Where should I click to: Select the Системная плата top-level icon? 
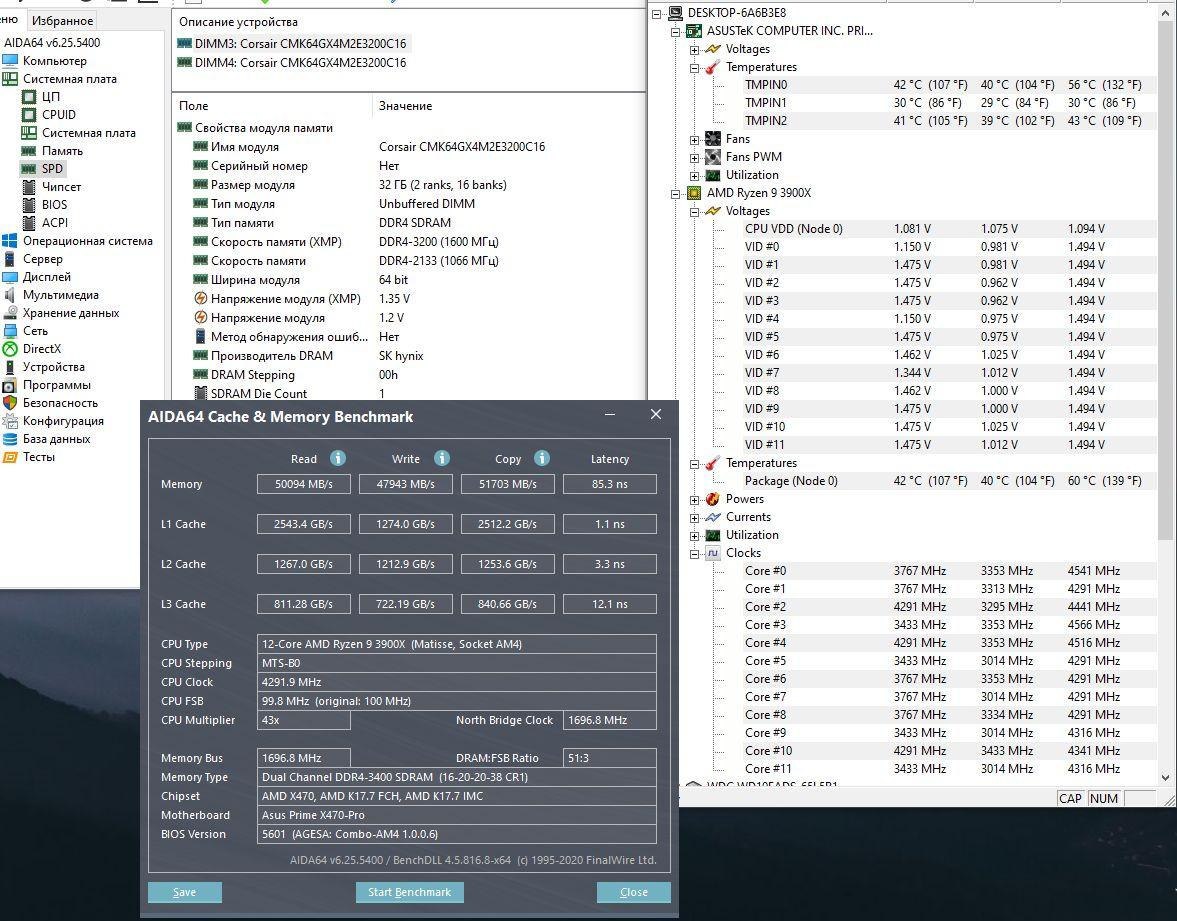10,79
